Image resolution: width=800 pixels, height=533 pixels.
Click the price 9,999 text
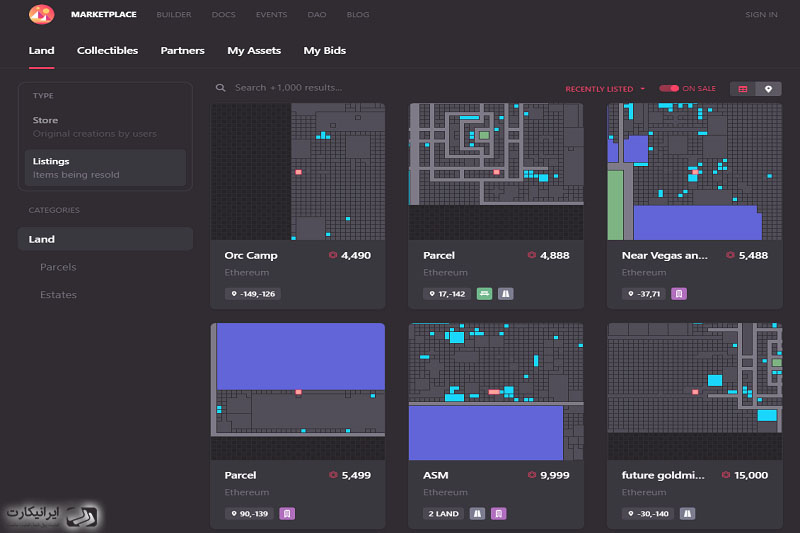555,475
